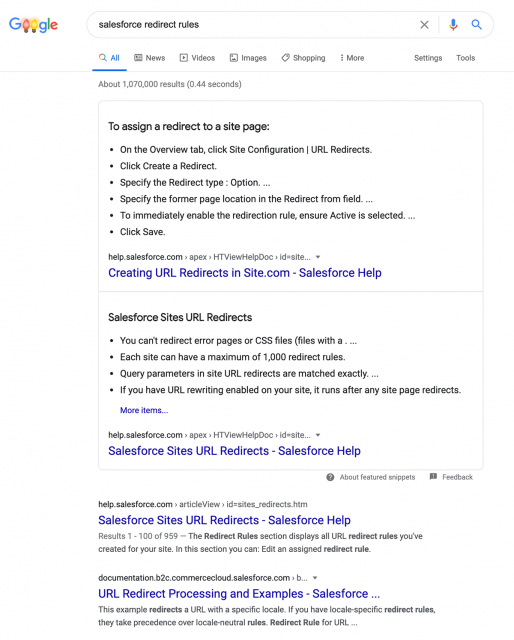Click the About featured snippets help icon
Screen dimensions: 514x640
330,477
